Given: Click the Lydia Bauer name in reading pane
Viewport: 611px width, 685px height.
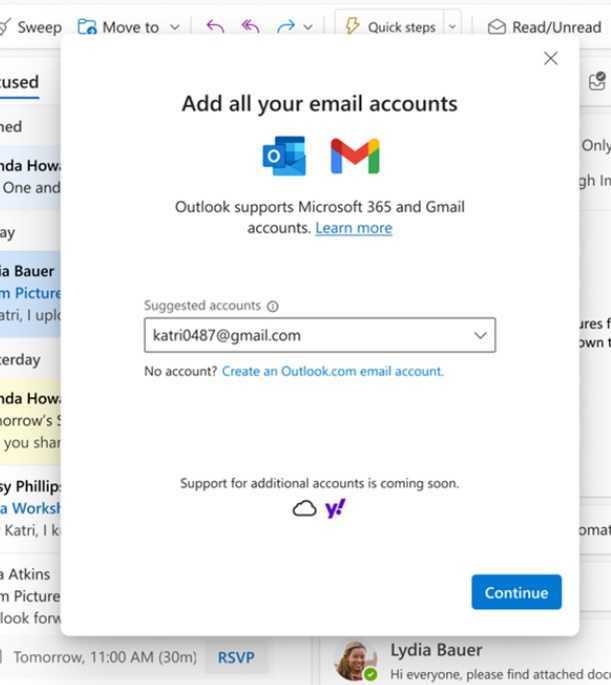Looking at the screenshot, I should click(x=436, y=650).
